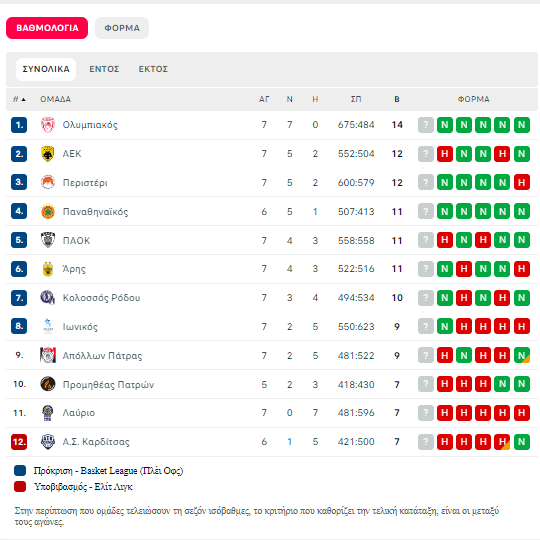Screen dimensions: 540x540
Task: Select the ΒΑΘΜΟΛΟΓΙΑ tab
Action: [47, 28]
